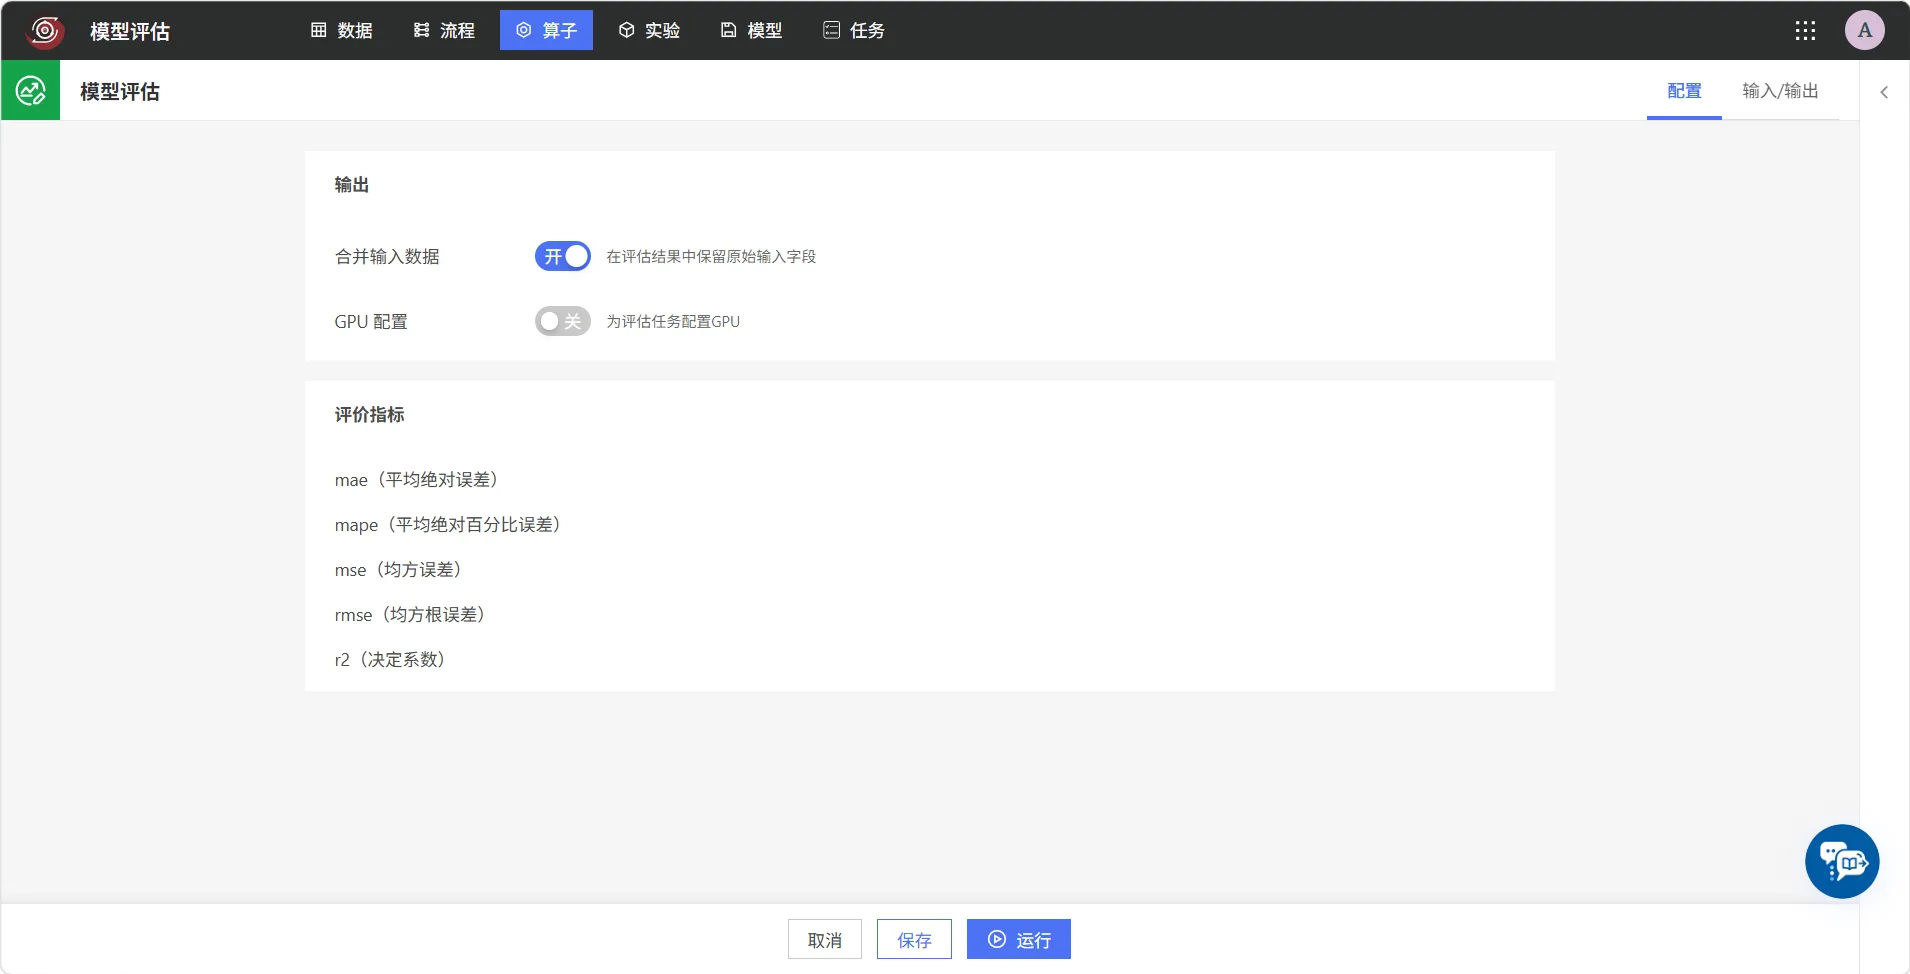Viewport: 1910px width, 974px height.
Task: Collapse the right side panel arrow
Action: point(1884,92)
